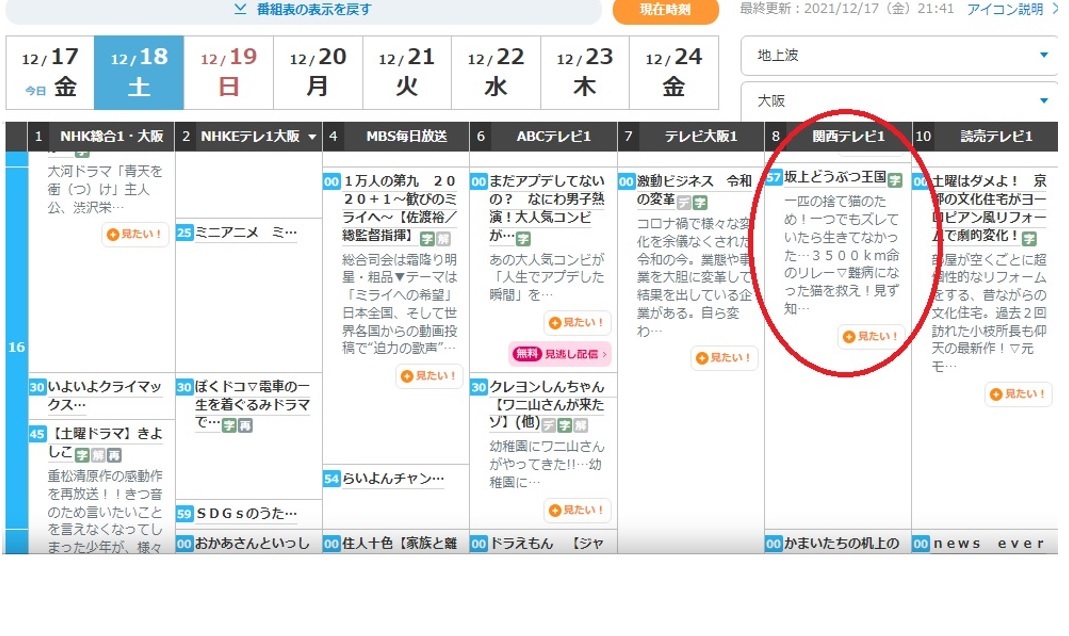Open the ミニアニメ program entry
The height and width of the screenshot is (636, 1069).
pos(246,232)
